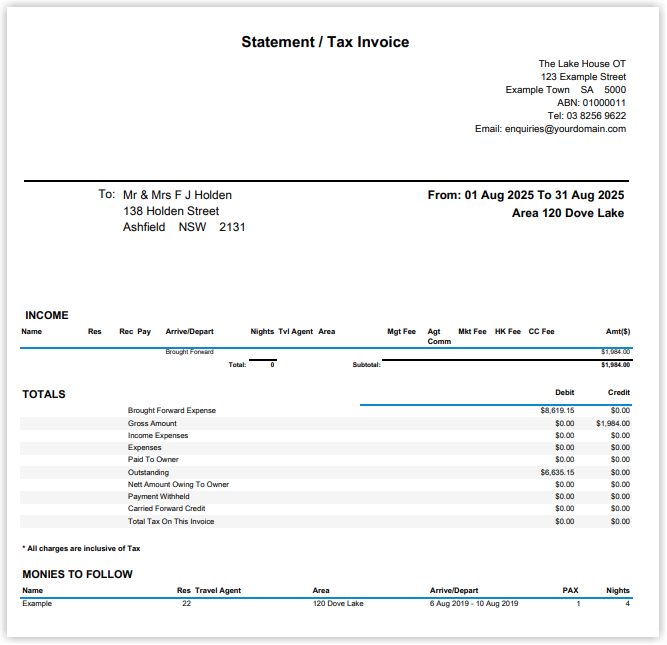Click the 'Area 120 Dove Lake' heading
Screen dimensions: 667x645
[568, 213]
